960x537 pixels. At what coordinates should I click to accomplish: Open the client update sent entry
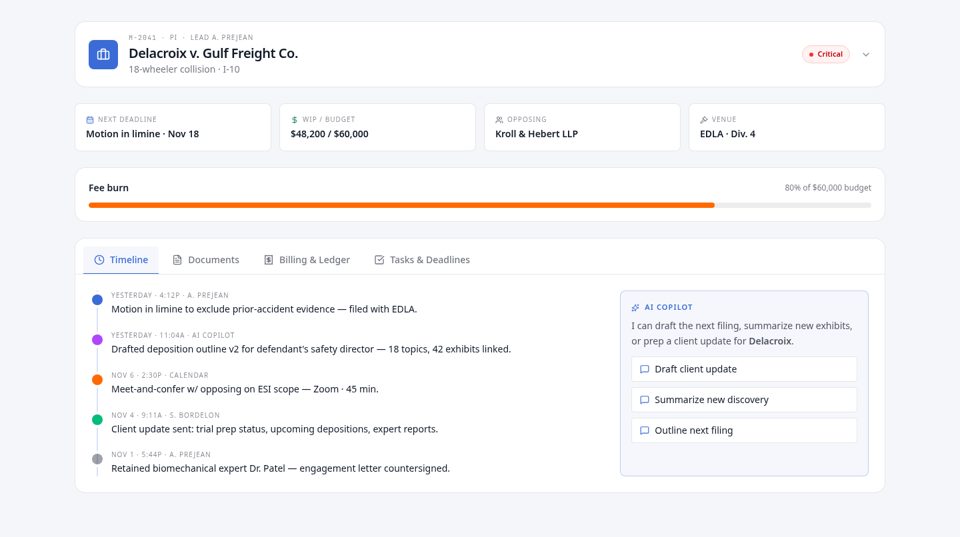click(274, 429)
